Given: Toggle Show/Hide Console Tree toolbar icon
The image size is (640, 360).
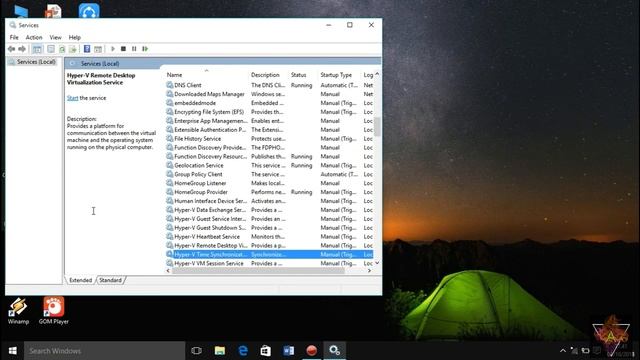Looking at the screenshot, I should pyautogui.click(x=37, y=49).
